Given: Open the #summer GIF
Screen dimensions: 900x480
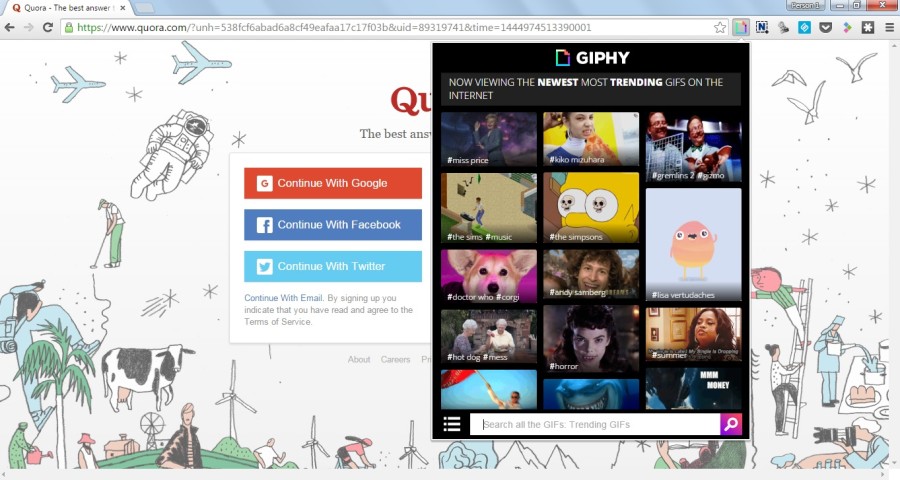Looking at the screenshot, I should click(x=693, y=334).
